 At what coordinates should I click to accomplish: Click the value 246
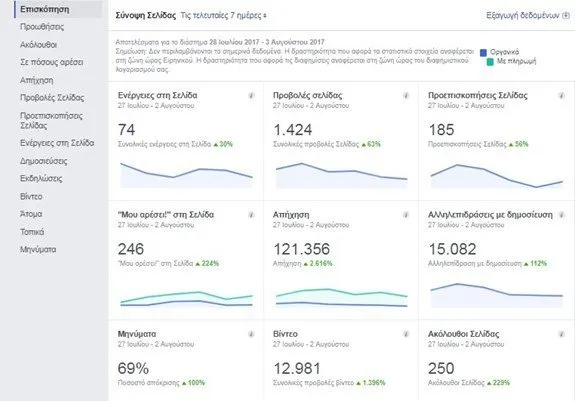pos(131,249)
